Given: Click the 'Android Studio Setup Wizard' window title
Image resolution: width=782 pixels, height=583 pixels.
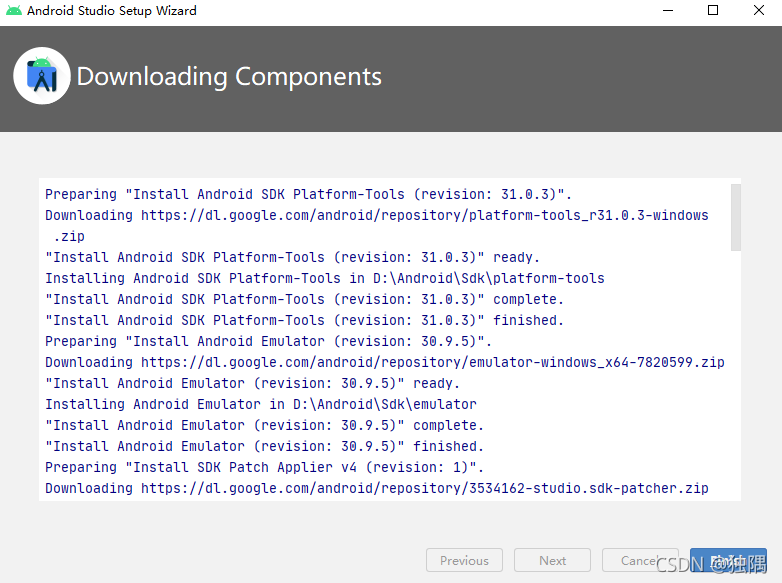Looking at the screenshot, I should click(112, 10).
